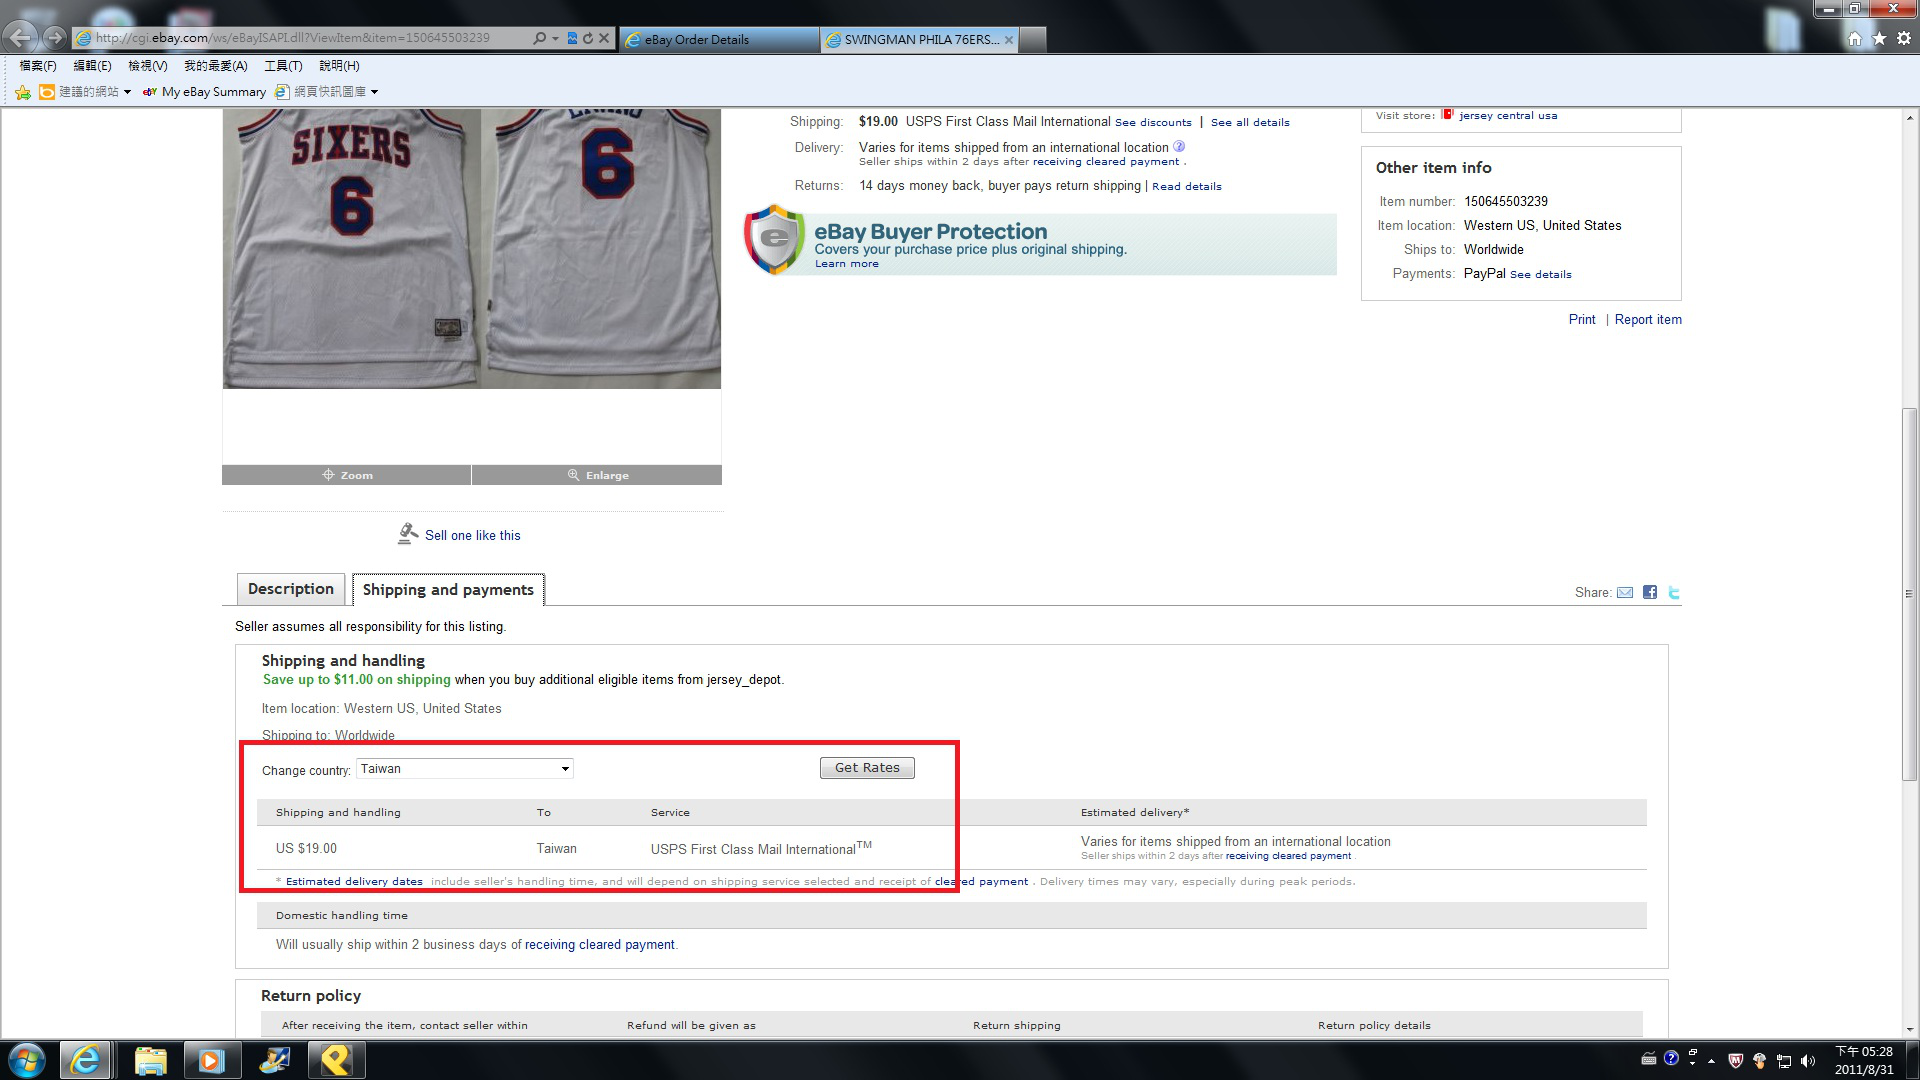
Task: Click the Facebook share icon
Action: click(x=1650, y=592)
